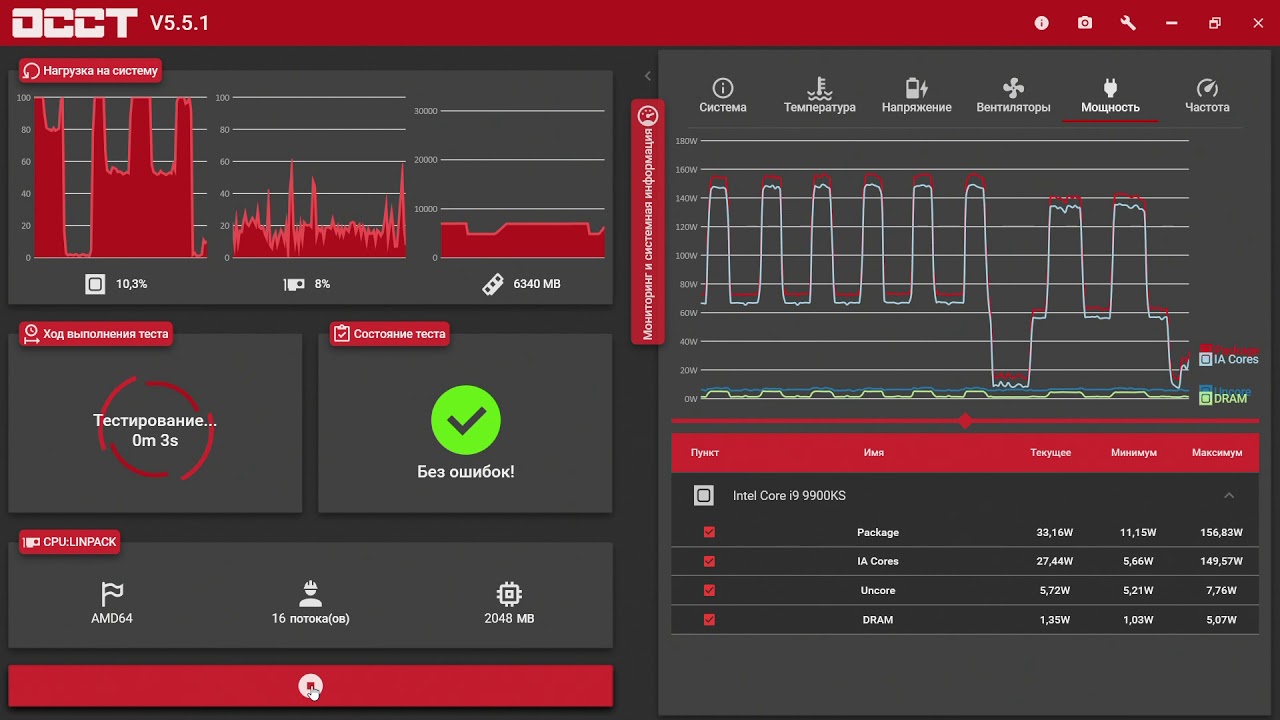
Task: Click the CPU icon next to Intel Core i9 9900KS
Action: [x=703, y=495]
